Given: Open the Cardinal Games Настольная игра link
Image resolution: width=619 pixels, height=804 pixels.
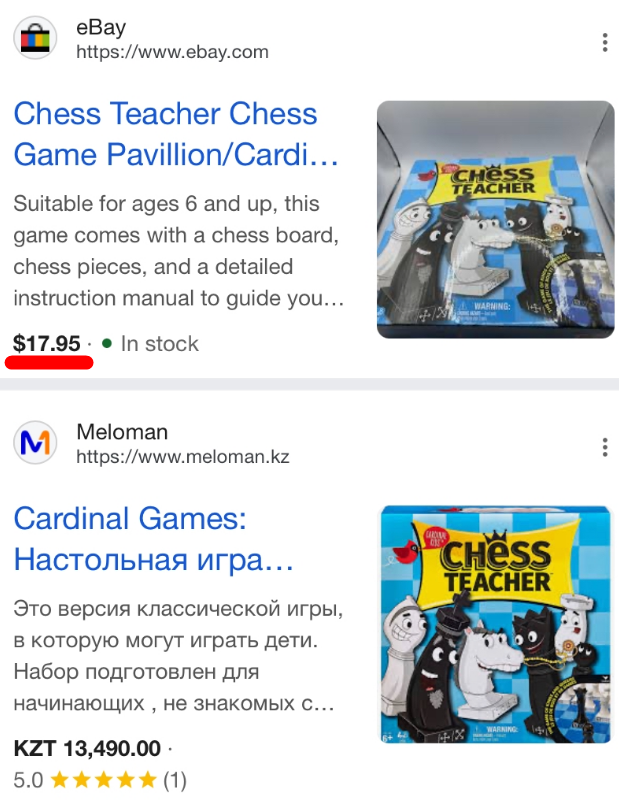Looking at the screenshot, I should pos(153,538).
